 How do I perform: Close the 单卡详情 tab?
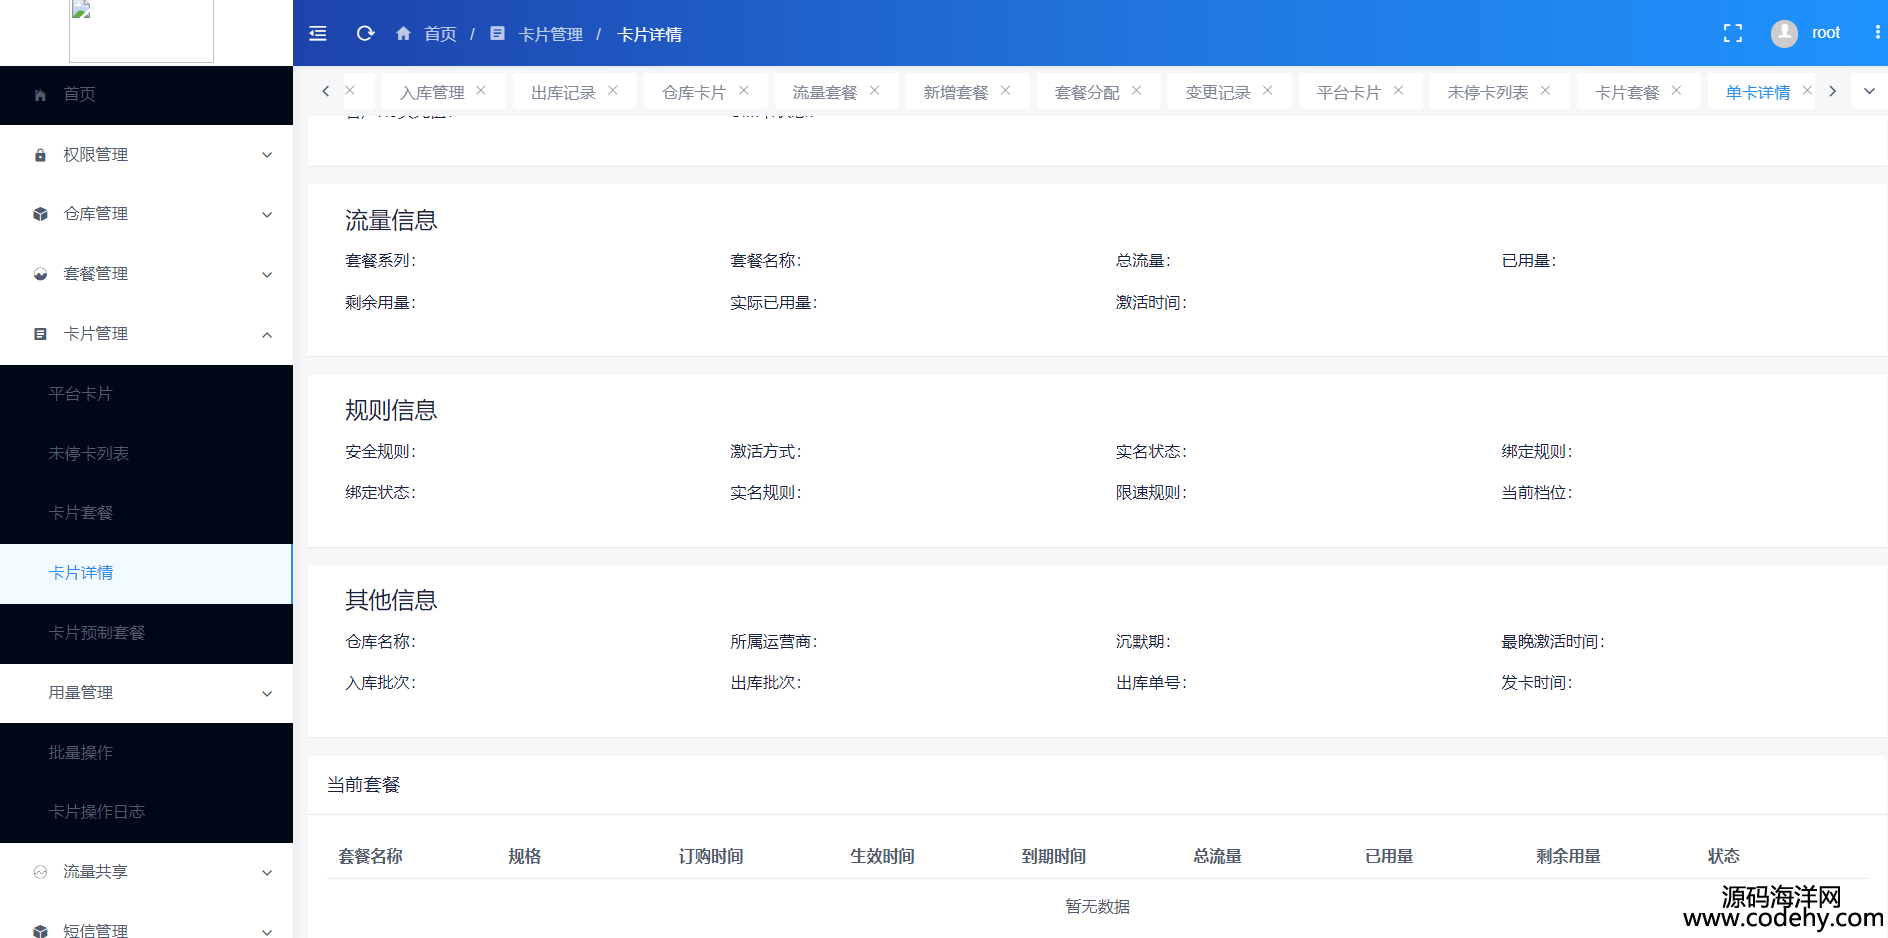[1807, 90]
